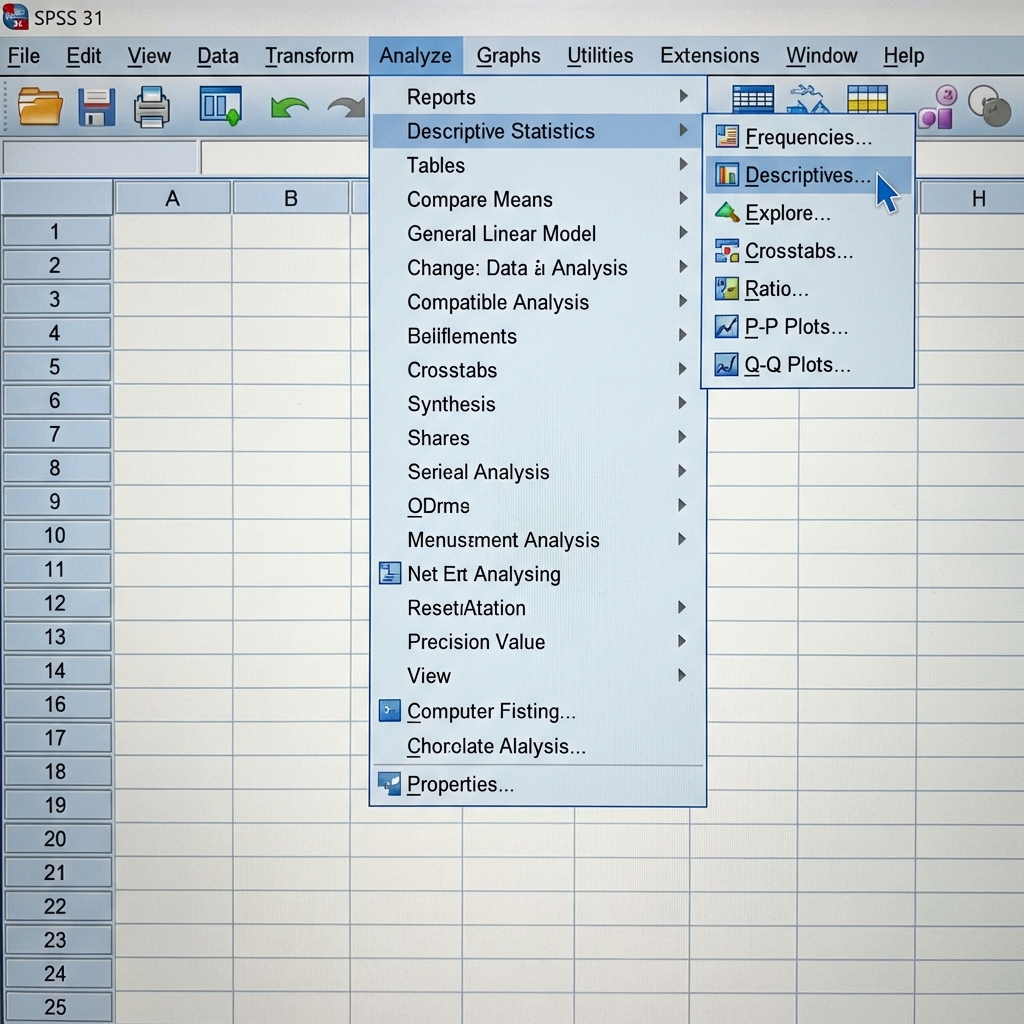The image size is (1024, 1024).
Task: Expand the Reports submenu arrow
Action: 683,97
